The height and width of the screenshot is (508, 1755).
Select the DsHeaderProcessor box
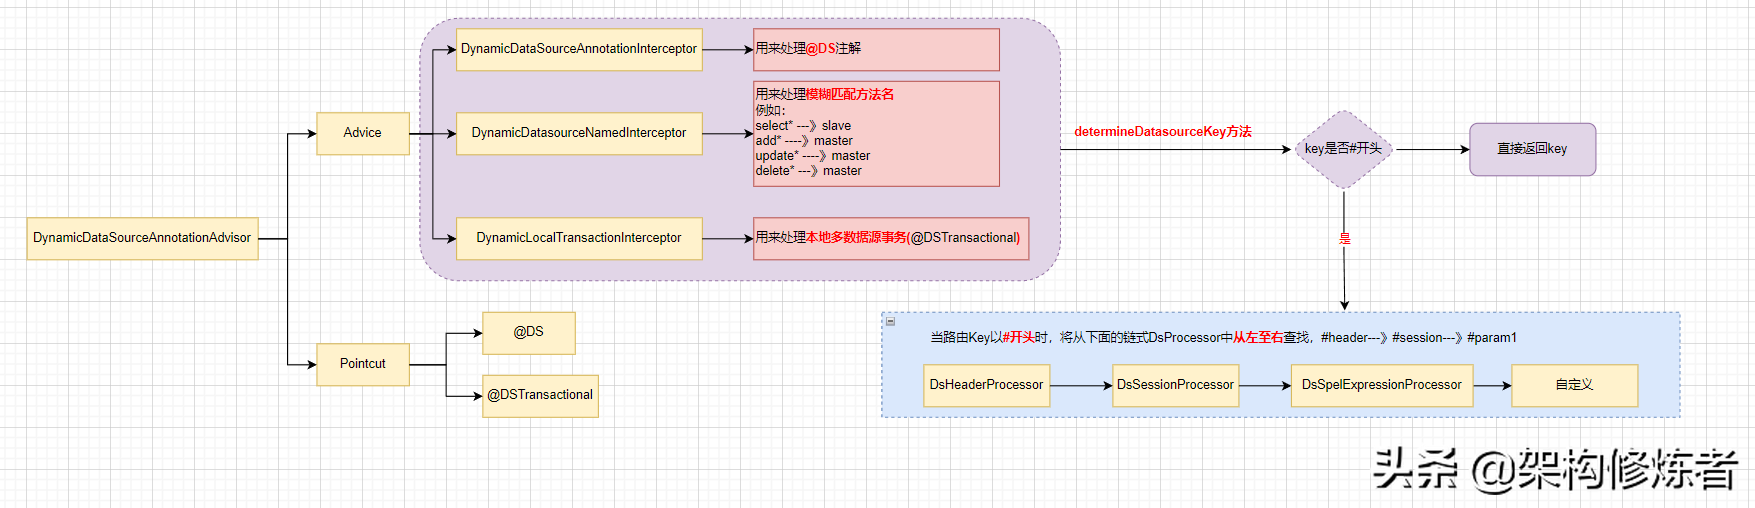(987, 385)
